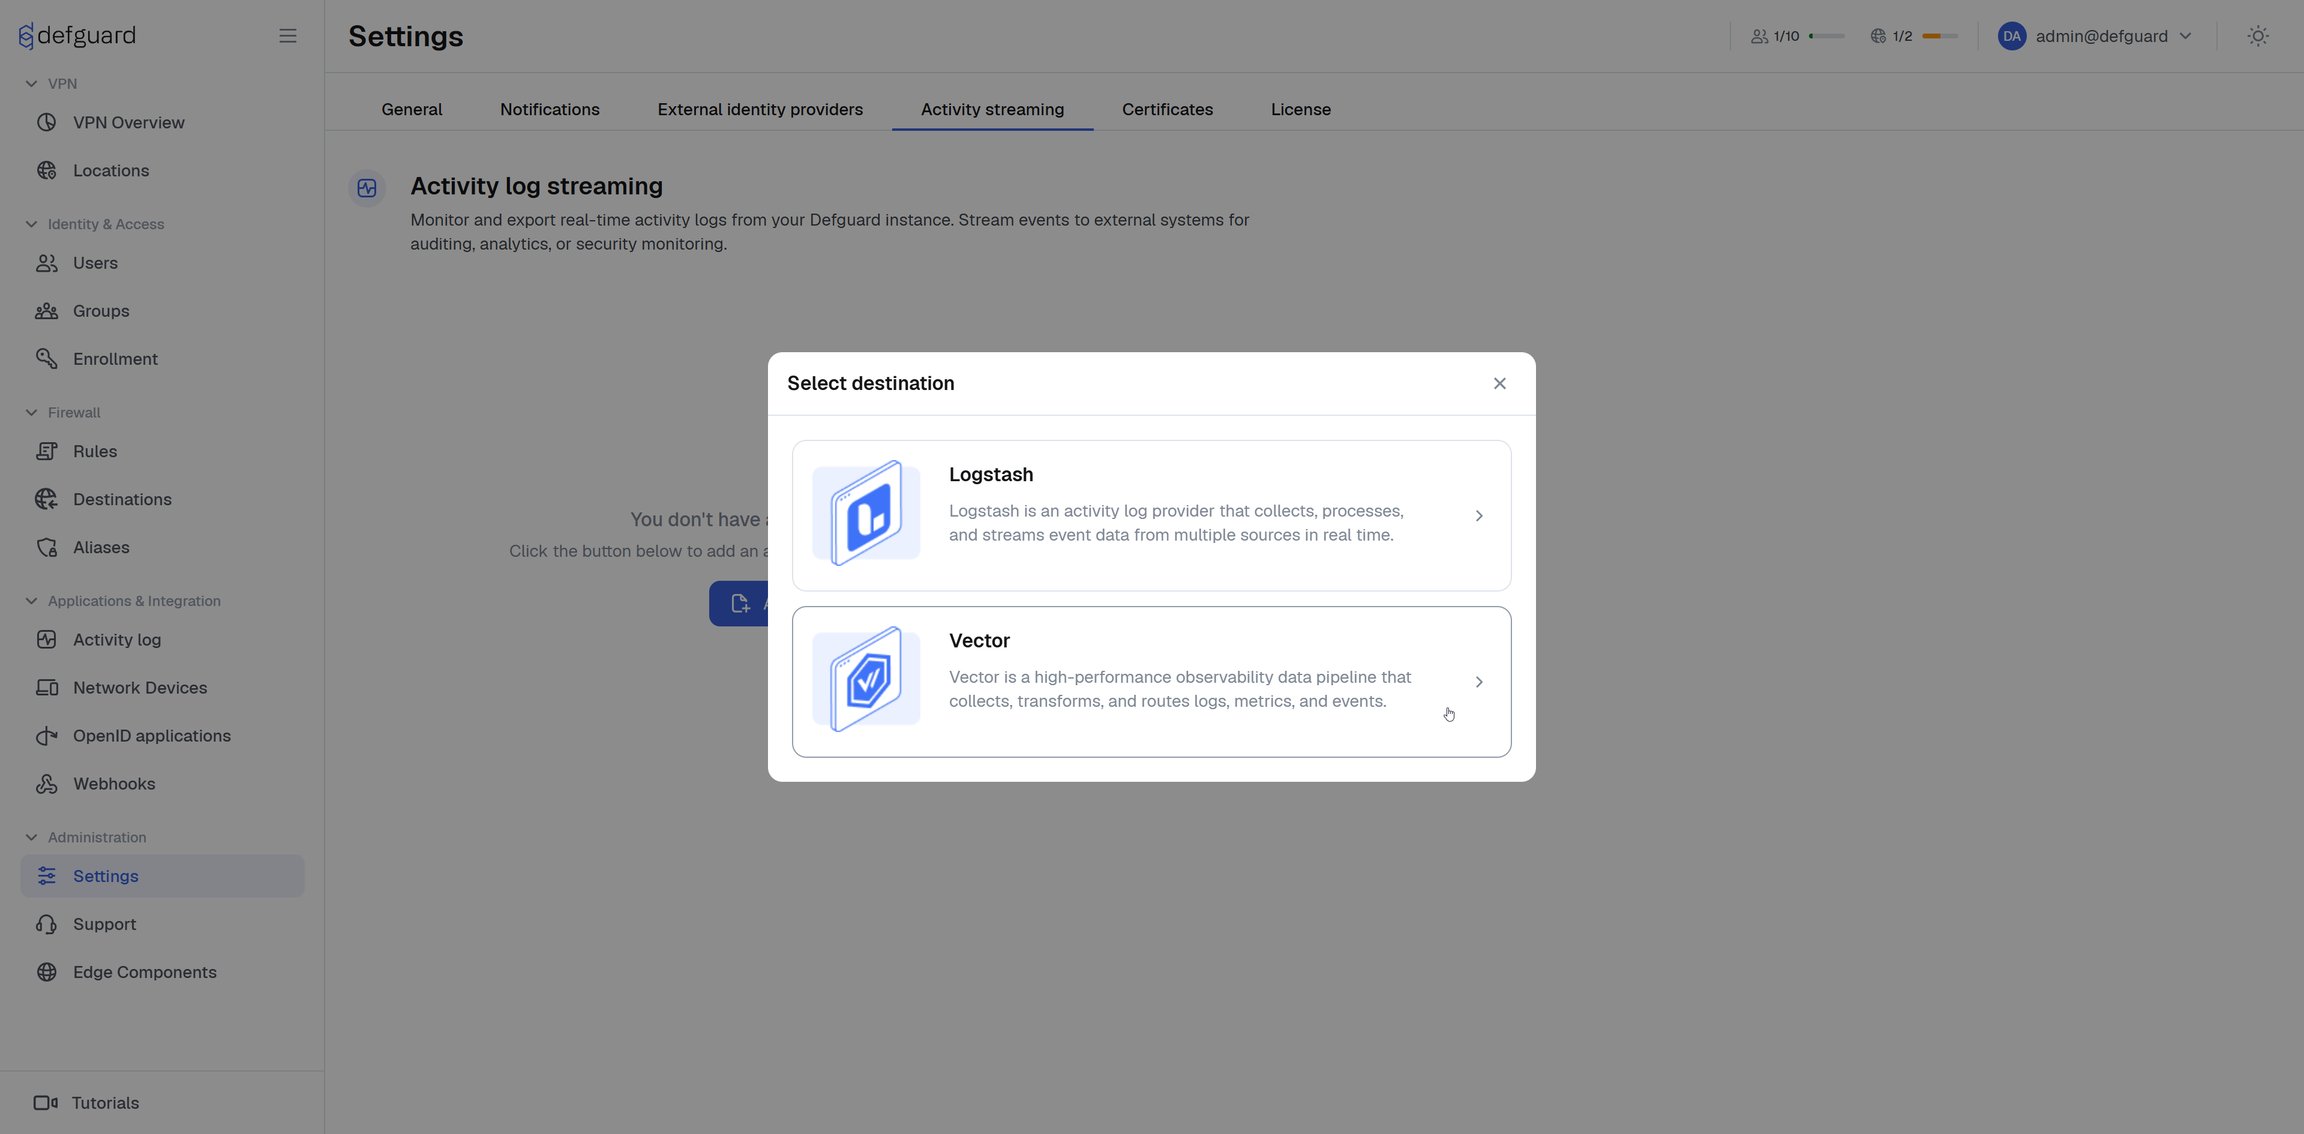
Task: Collapse the VPN section chevron
Action: [x=31, y=84]
